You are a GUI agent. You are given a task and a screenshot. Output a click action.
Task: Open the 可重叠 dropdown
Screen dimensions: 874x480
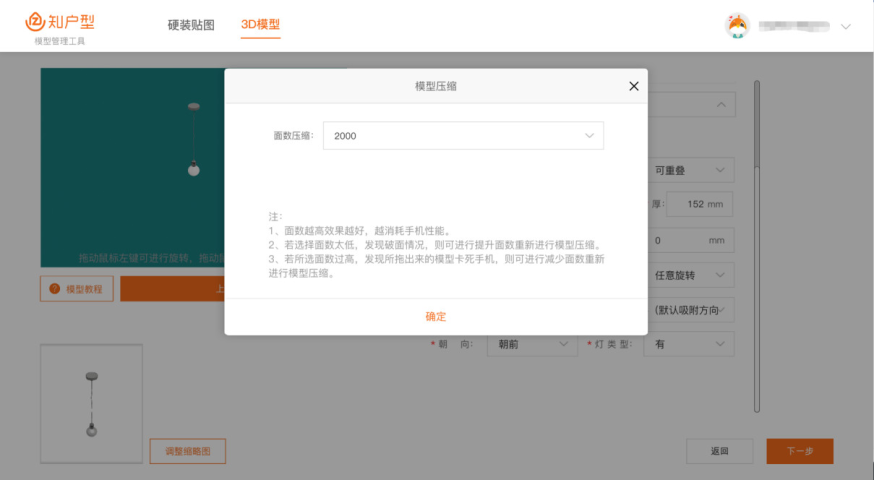click(690, 170)
